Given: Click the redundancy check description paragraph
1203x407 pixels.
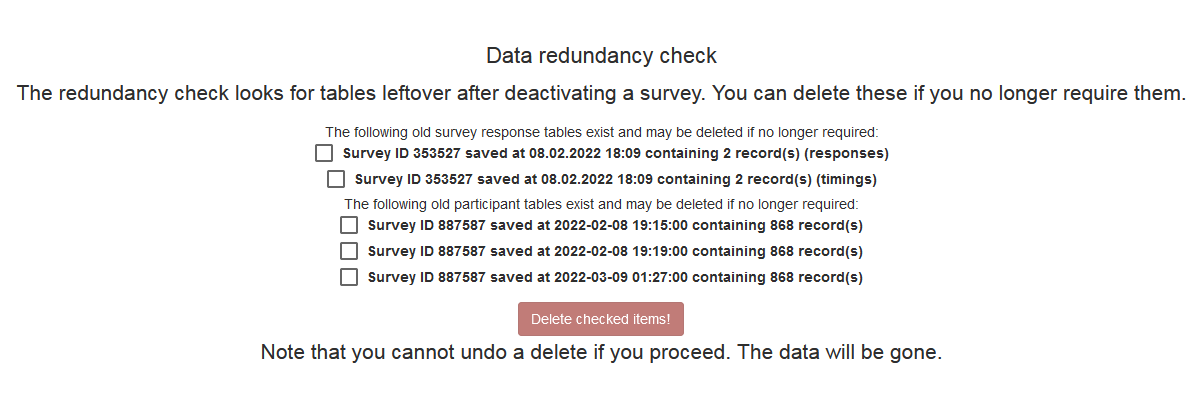Looking at the screenshot, I should point(601,94).
